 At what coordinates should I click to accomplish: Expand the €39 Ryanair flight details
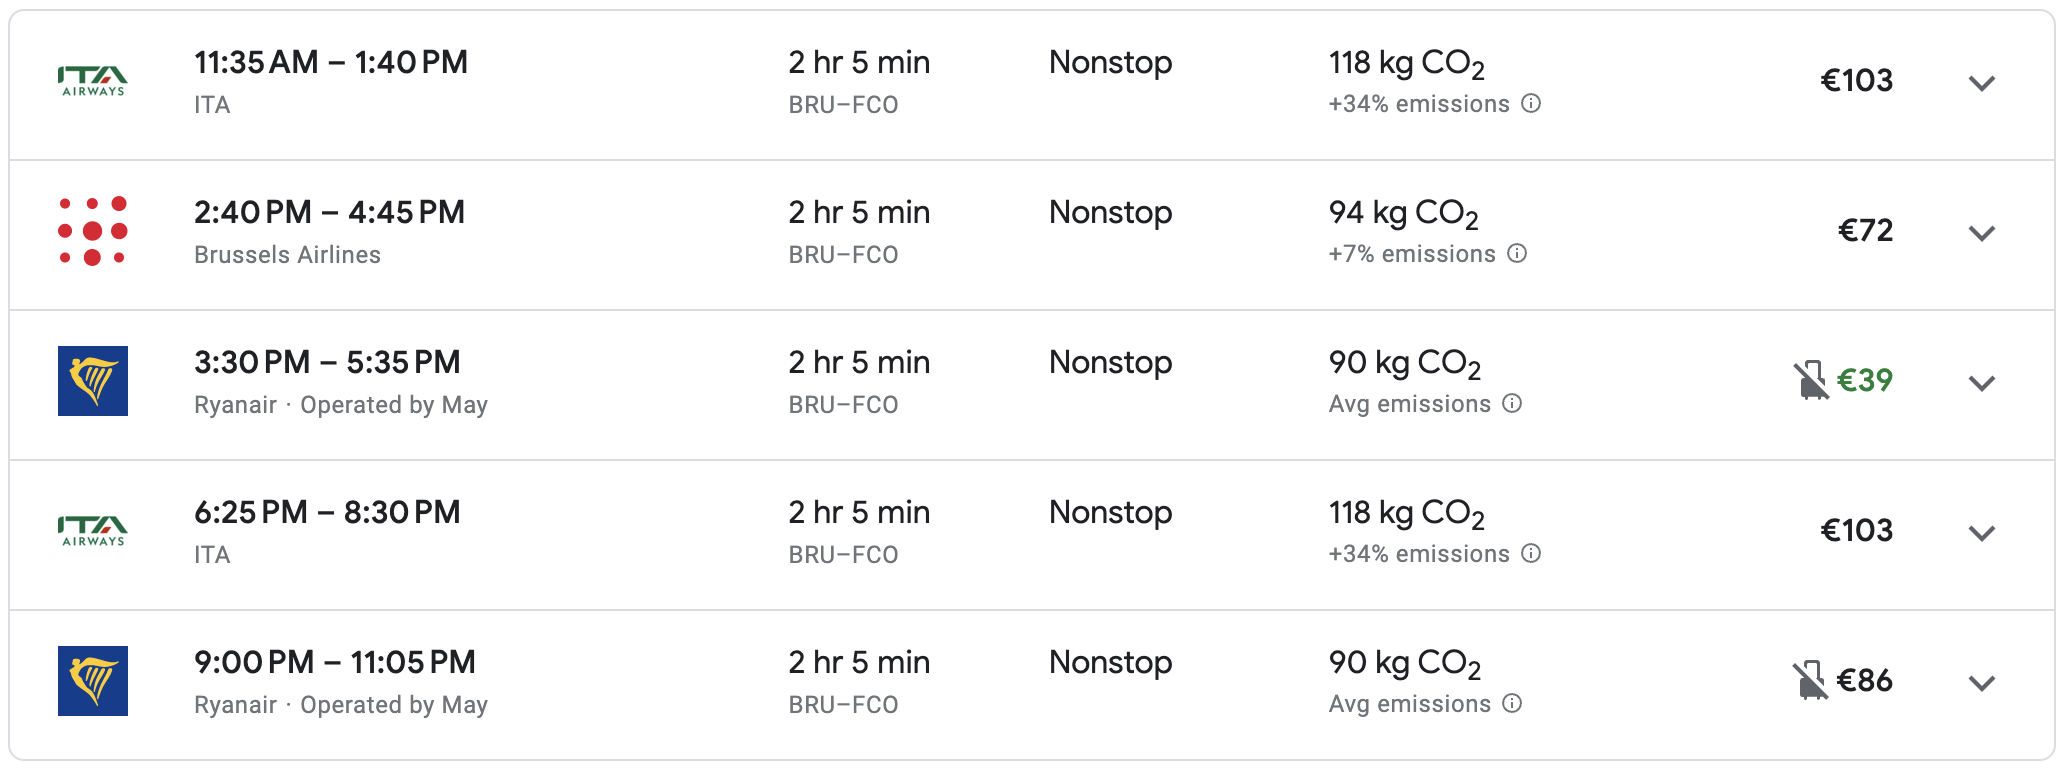1981,383
